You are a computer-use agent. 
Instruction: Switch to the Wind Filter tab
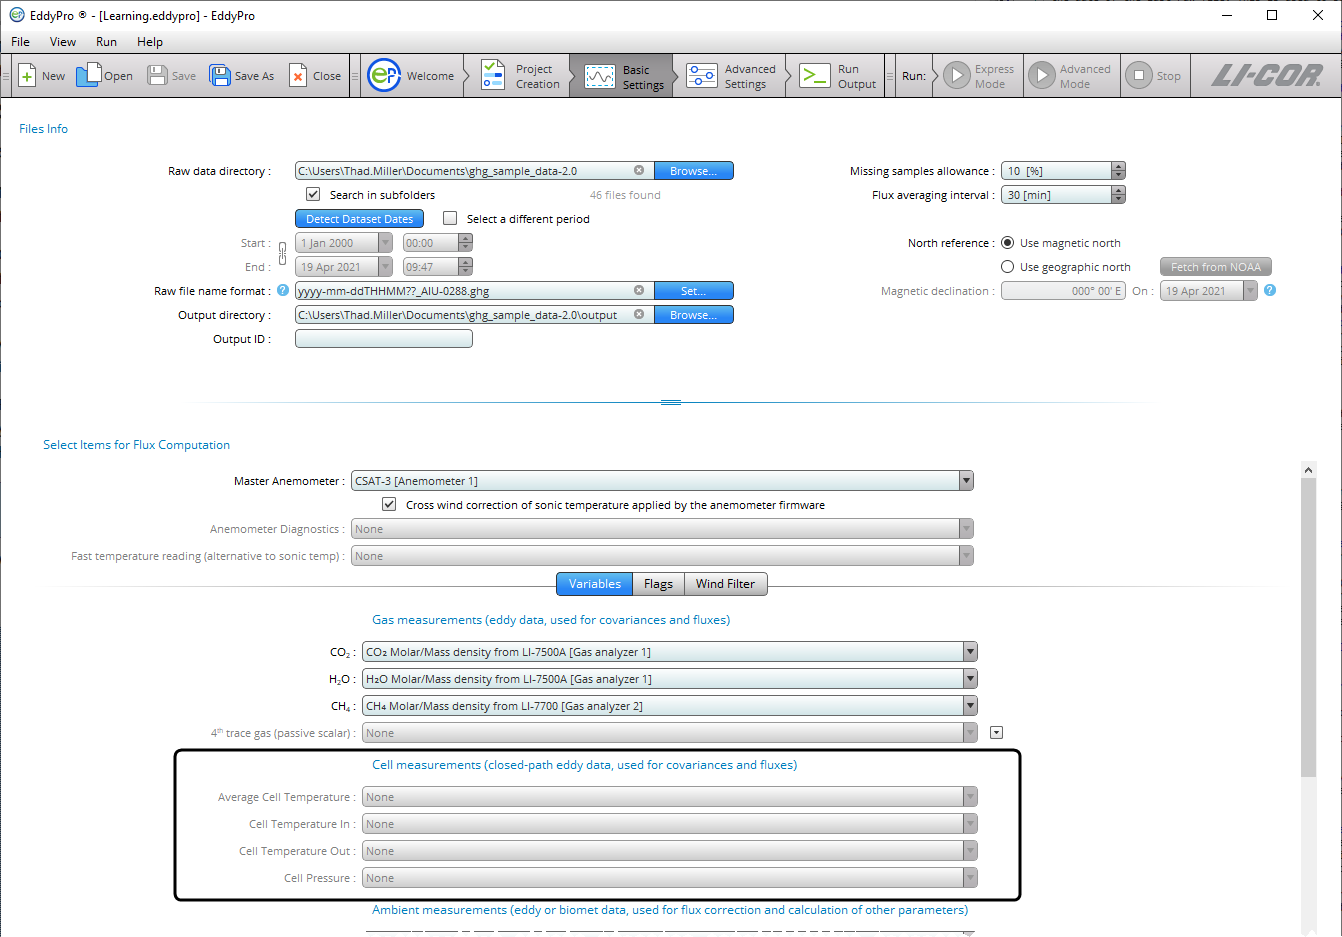click(x=725, y=584)
